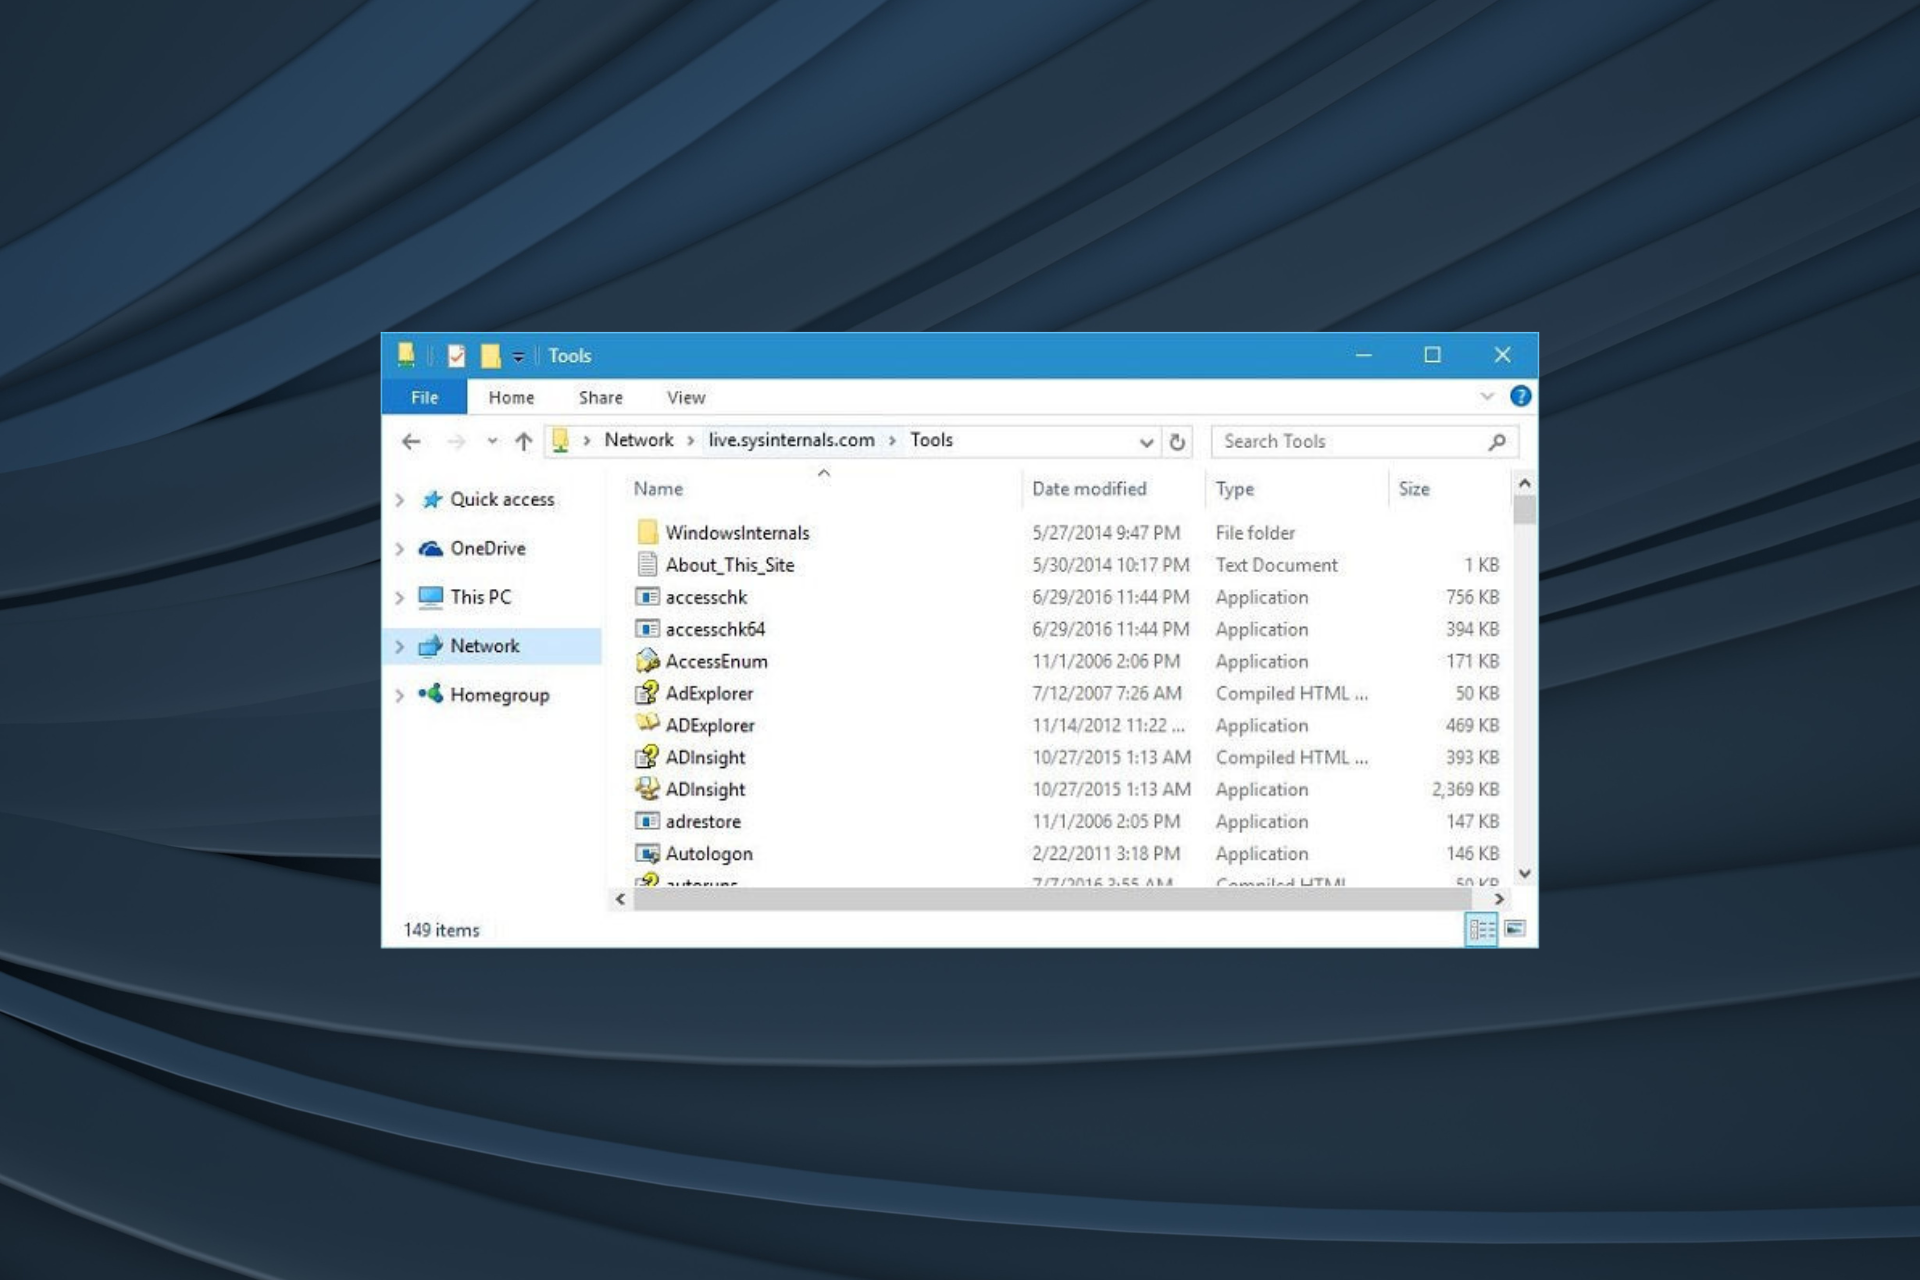The height and width of the screenshot is (1280, 1920).
Task: Go up one folder level
Action: (523, 441)
